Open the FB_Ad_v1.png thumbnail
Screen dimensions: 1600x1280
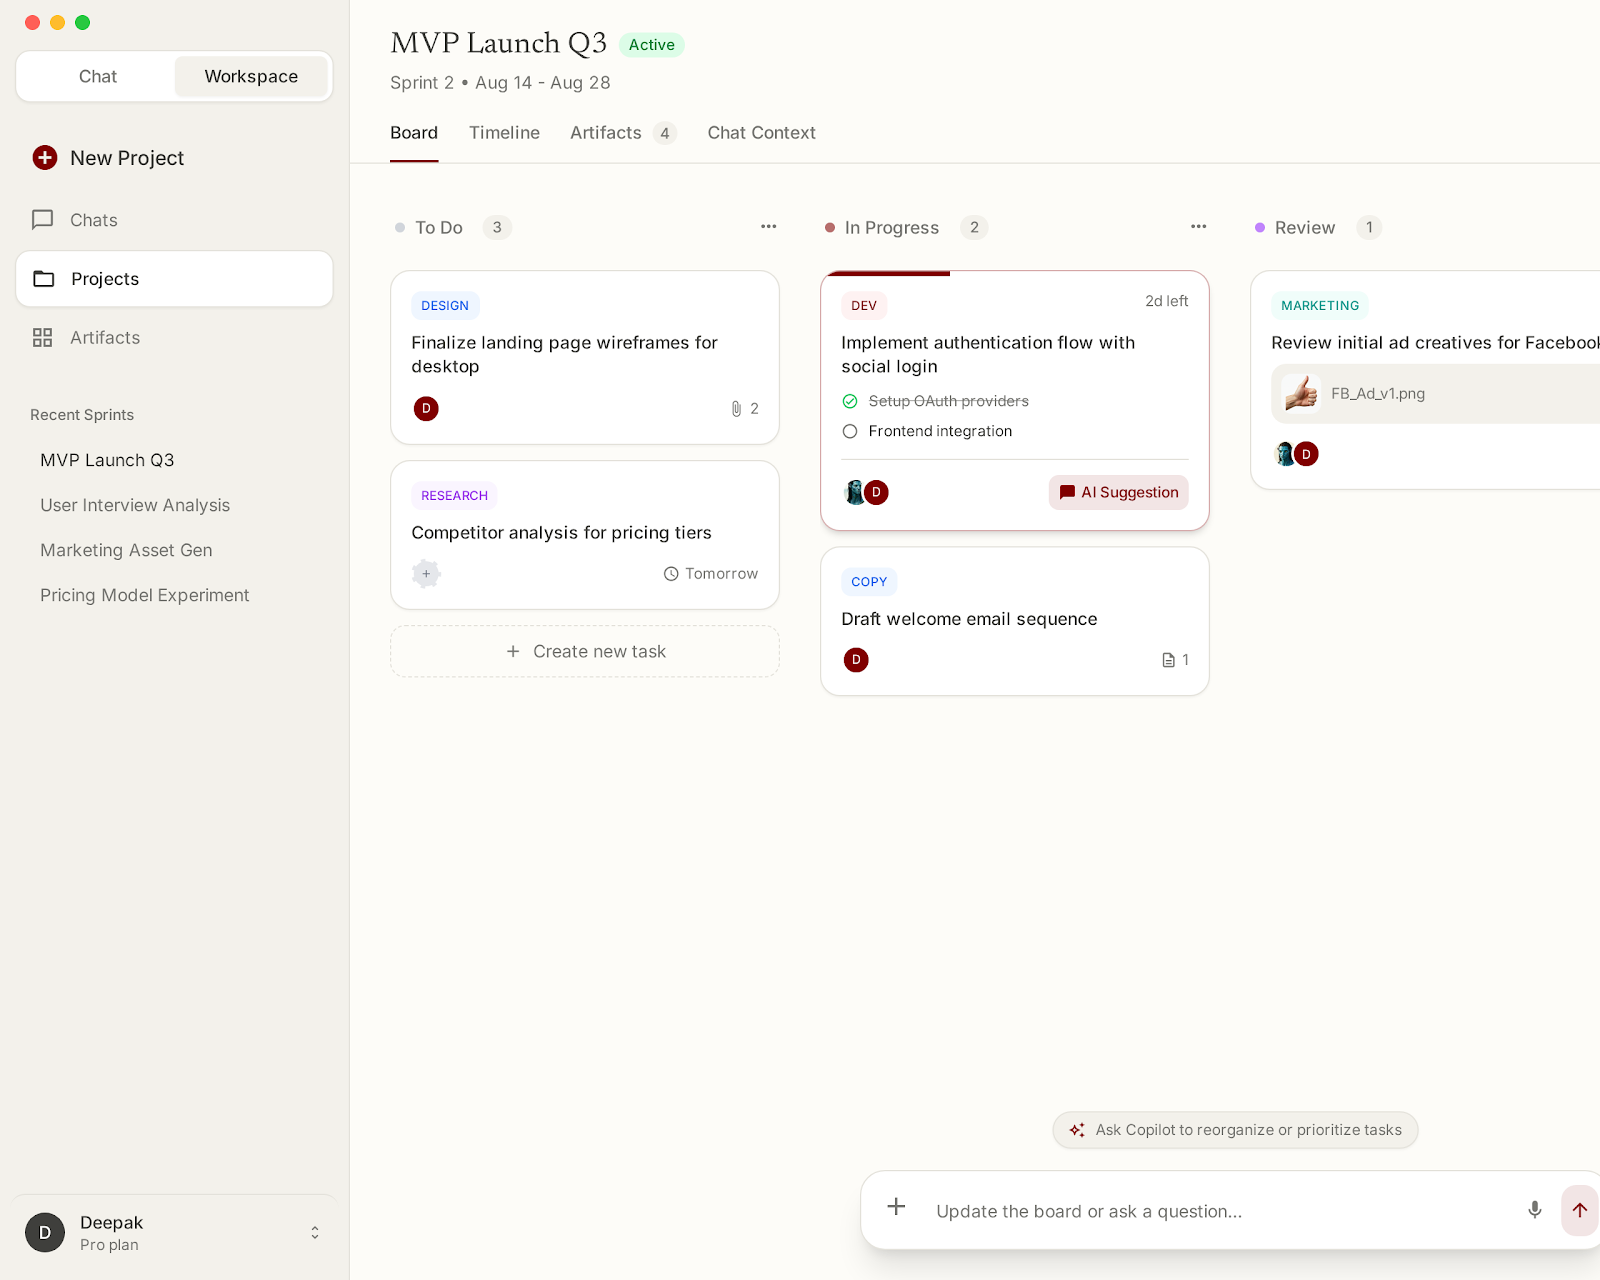pyautogui.click(x=1301, y=394)
